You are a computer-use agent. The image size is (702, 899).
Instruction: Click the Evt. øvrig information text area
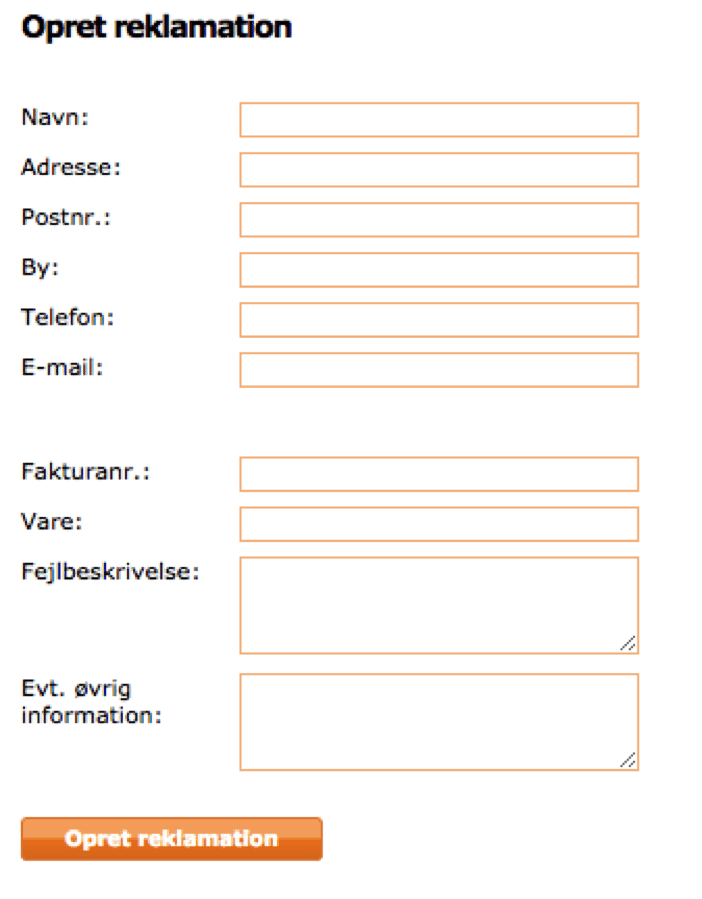click(x=439, y=722)
